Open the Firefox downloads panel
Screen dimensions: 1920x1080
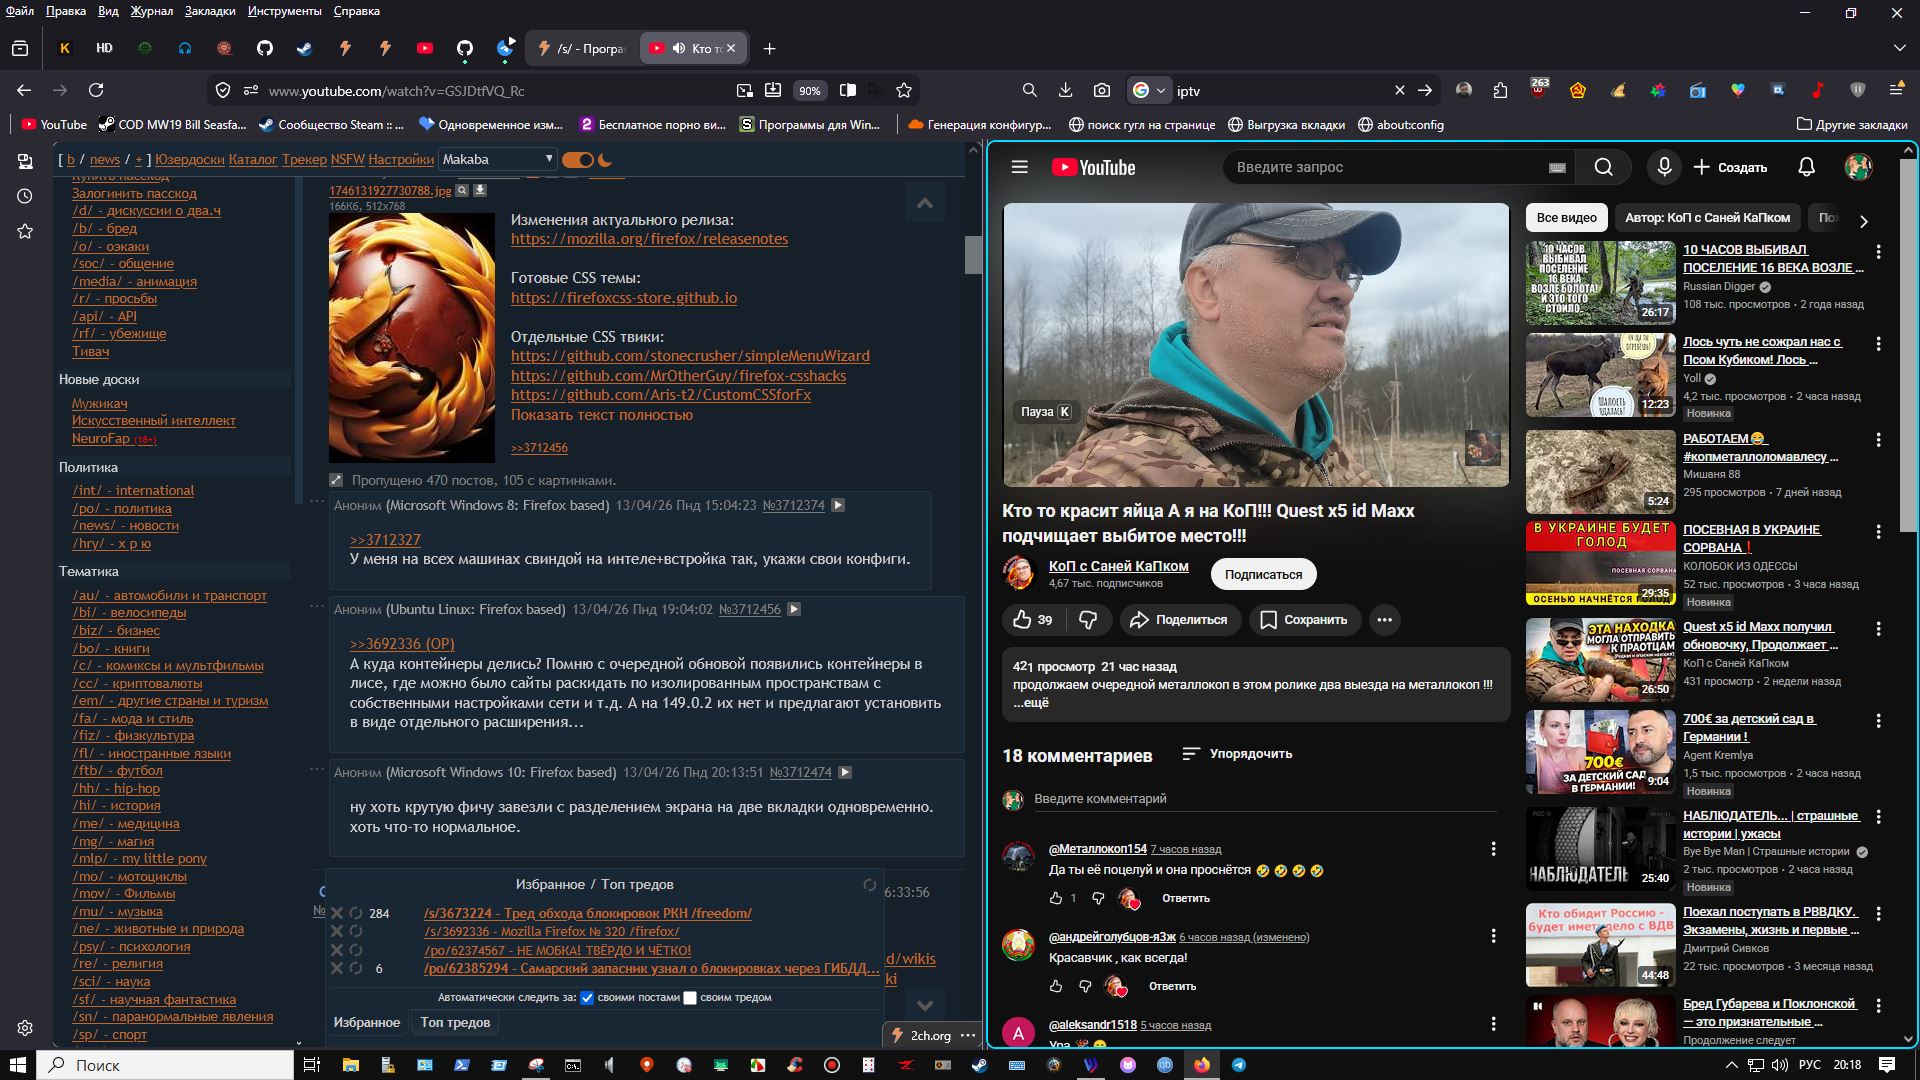coord(1065,90)
